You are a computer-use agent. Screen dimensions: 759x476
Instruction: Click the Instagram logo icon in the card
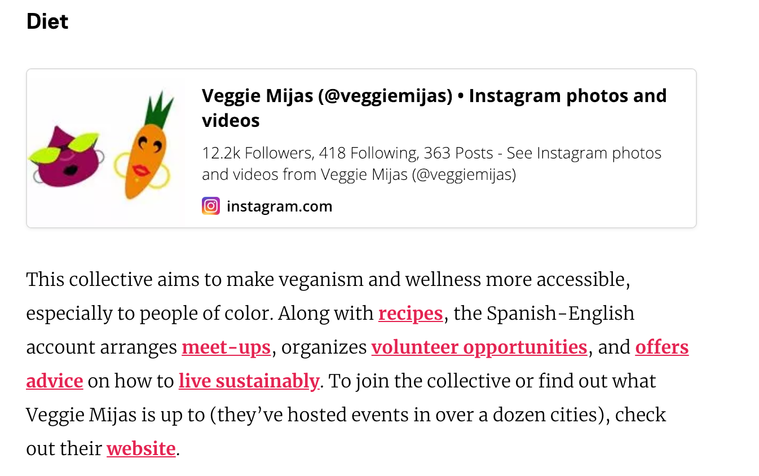(x=211, y=206)
